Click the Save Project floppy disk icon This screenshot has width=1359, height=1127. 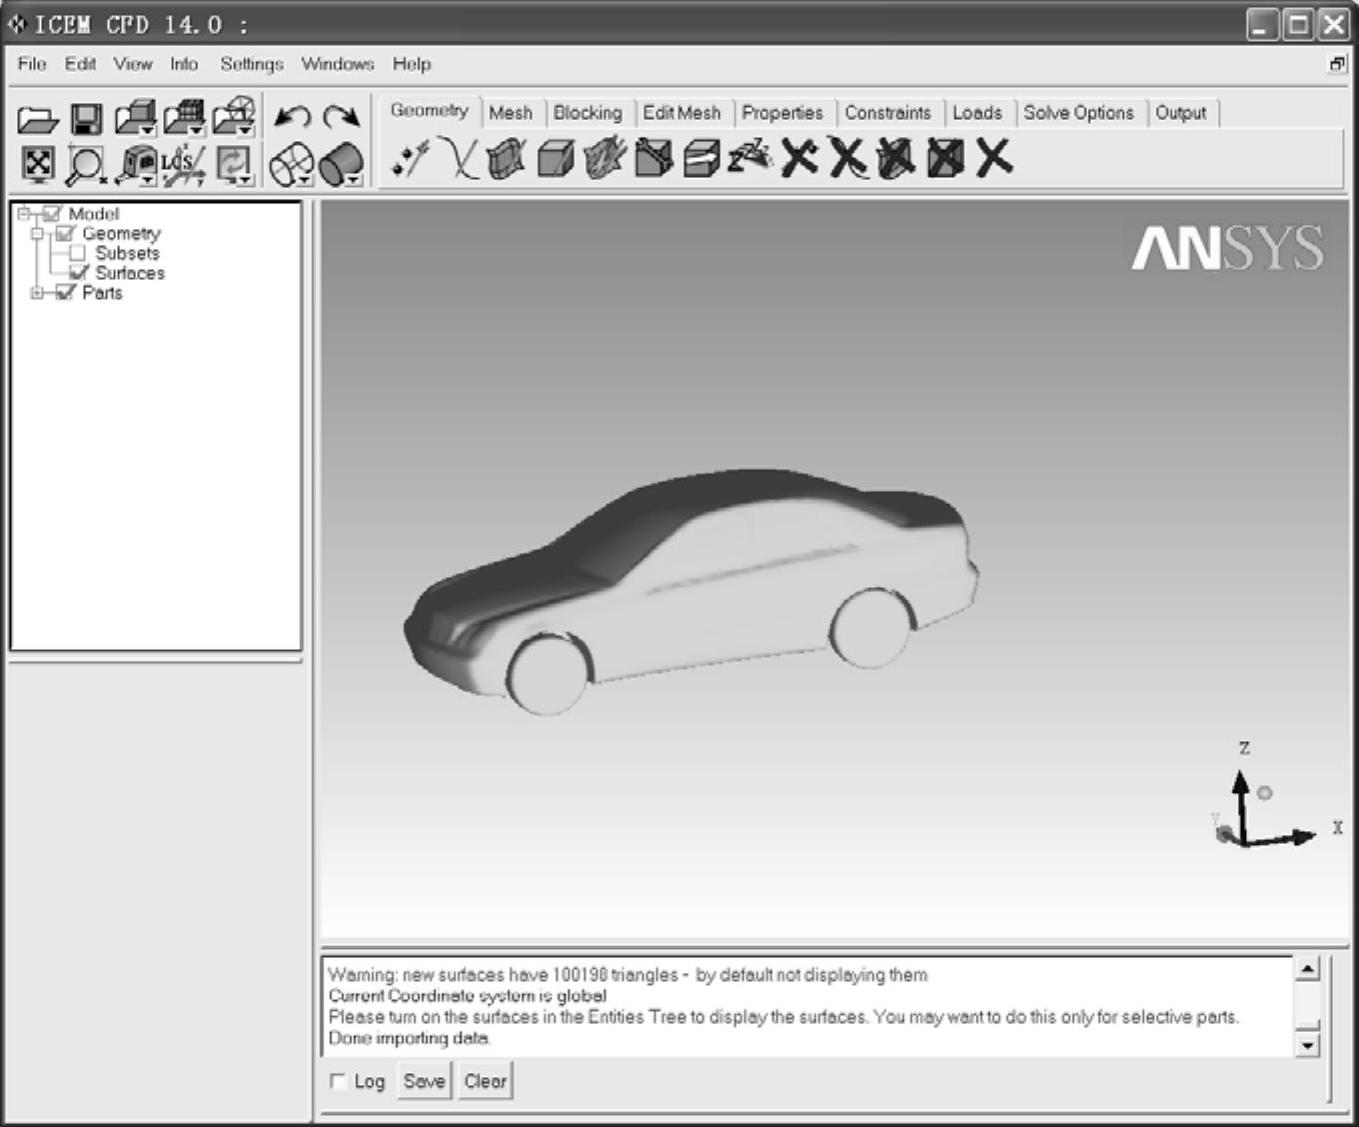pos(86,120)
